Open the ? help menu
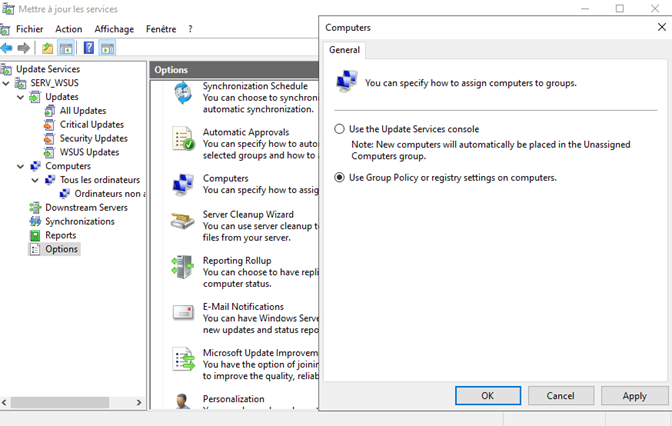This screenshot has height=426, width=672. tap(190, 29)
